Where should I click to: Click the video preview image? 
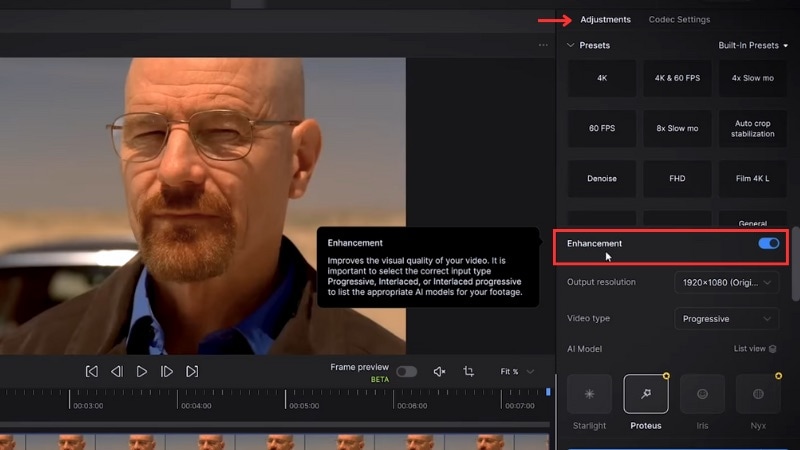click(203, 206)
